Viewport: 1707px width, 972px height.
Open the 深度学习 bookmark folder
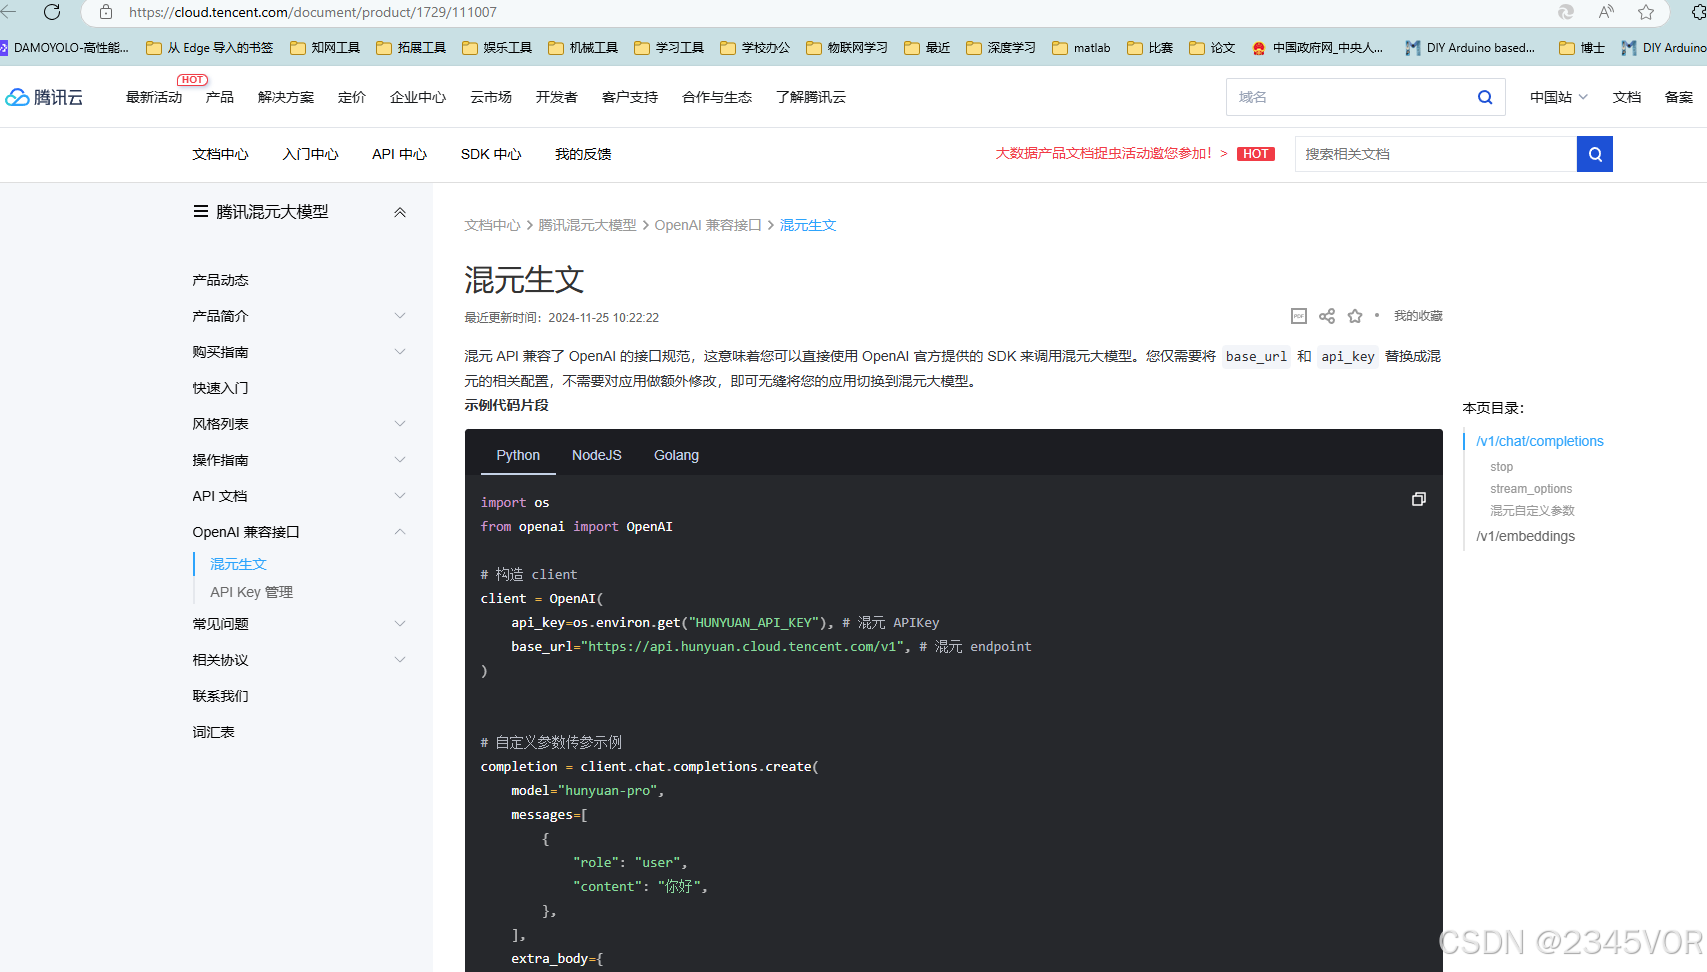click(x=1001, y=48)
